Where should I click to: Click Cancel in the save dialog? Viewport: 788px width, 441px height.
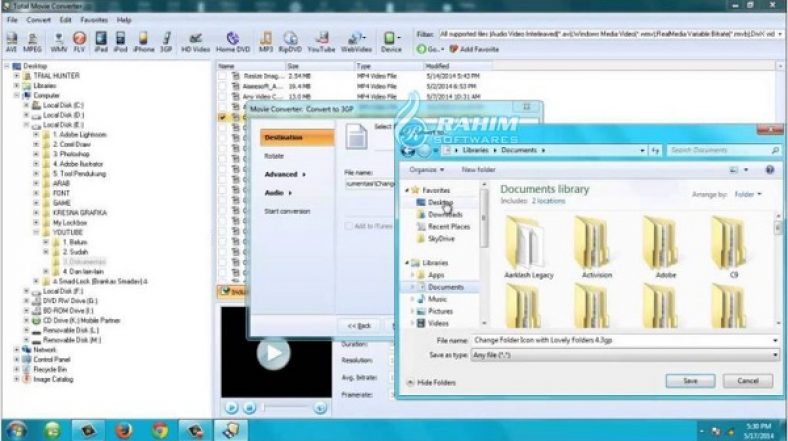(748, 381)
